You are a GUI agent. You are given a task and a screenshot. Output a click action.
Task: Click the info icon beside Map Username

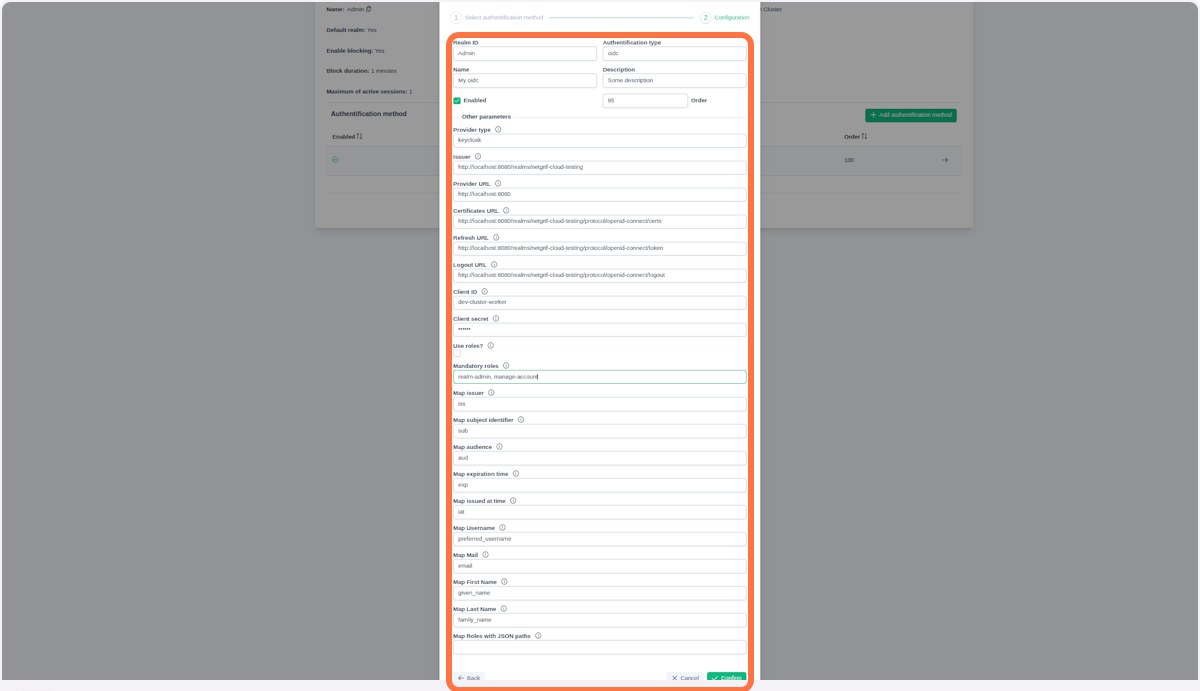[502, 528]
